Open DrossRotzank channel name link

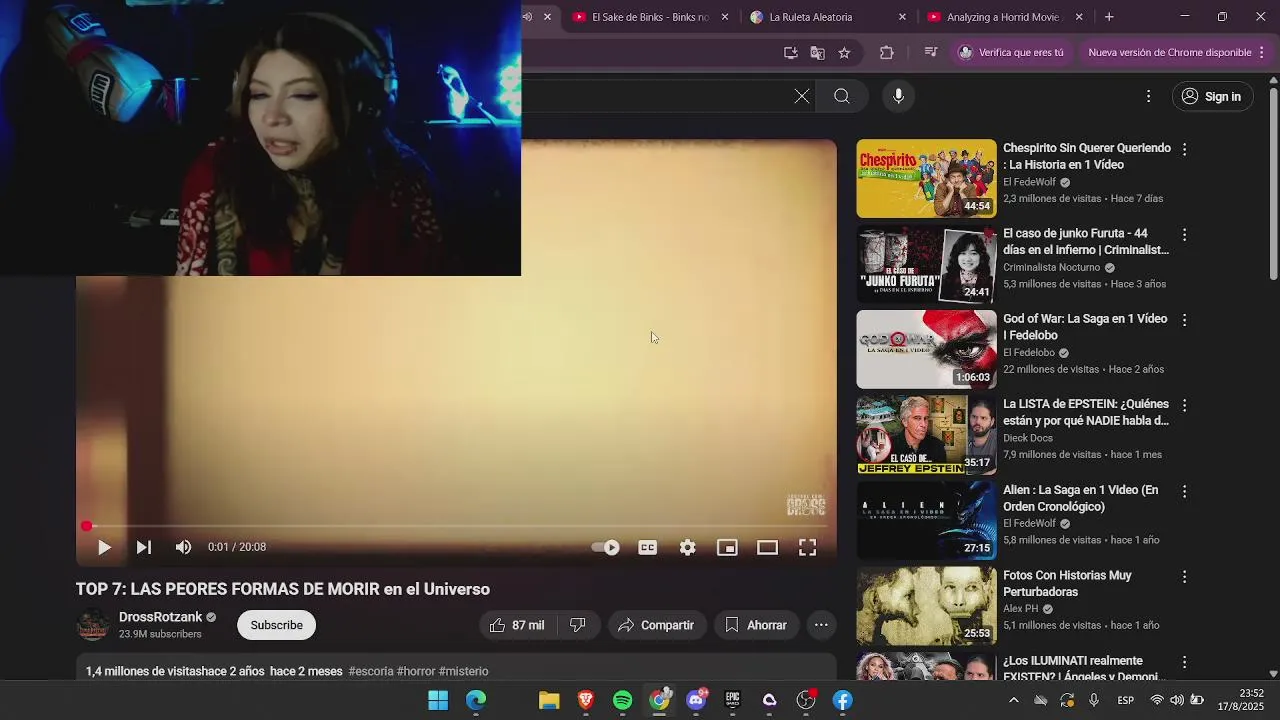(x=160, y=617)
